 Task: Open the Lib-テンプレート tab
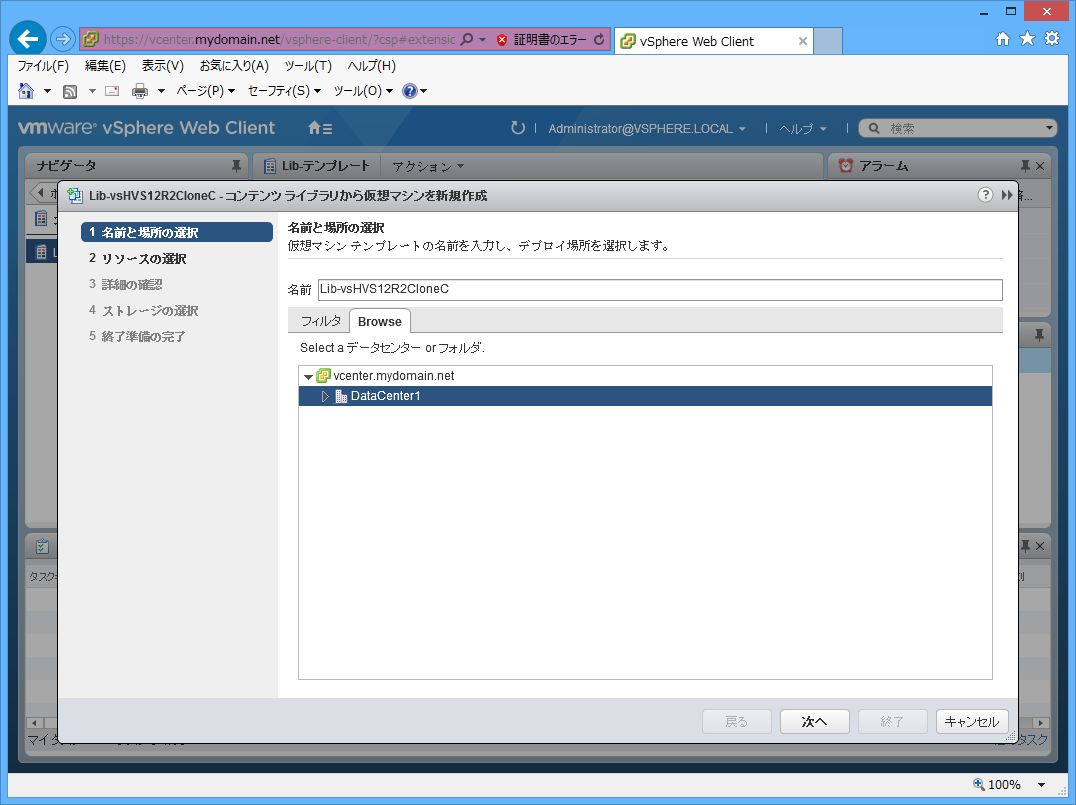point(317,165)
